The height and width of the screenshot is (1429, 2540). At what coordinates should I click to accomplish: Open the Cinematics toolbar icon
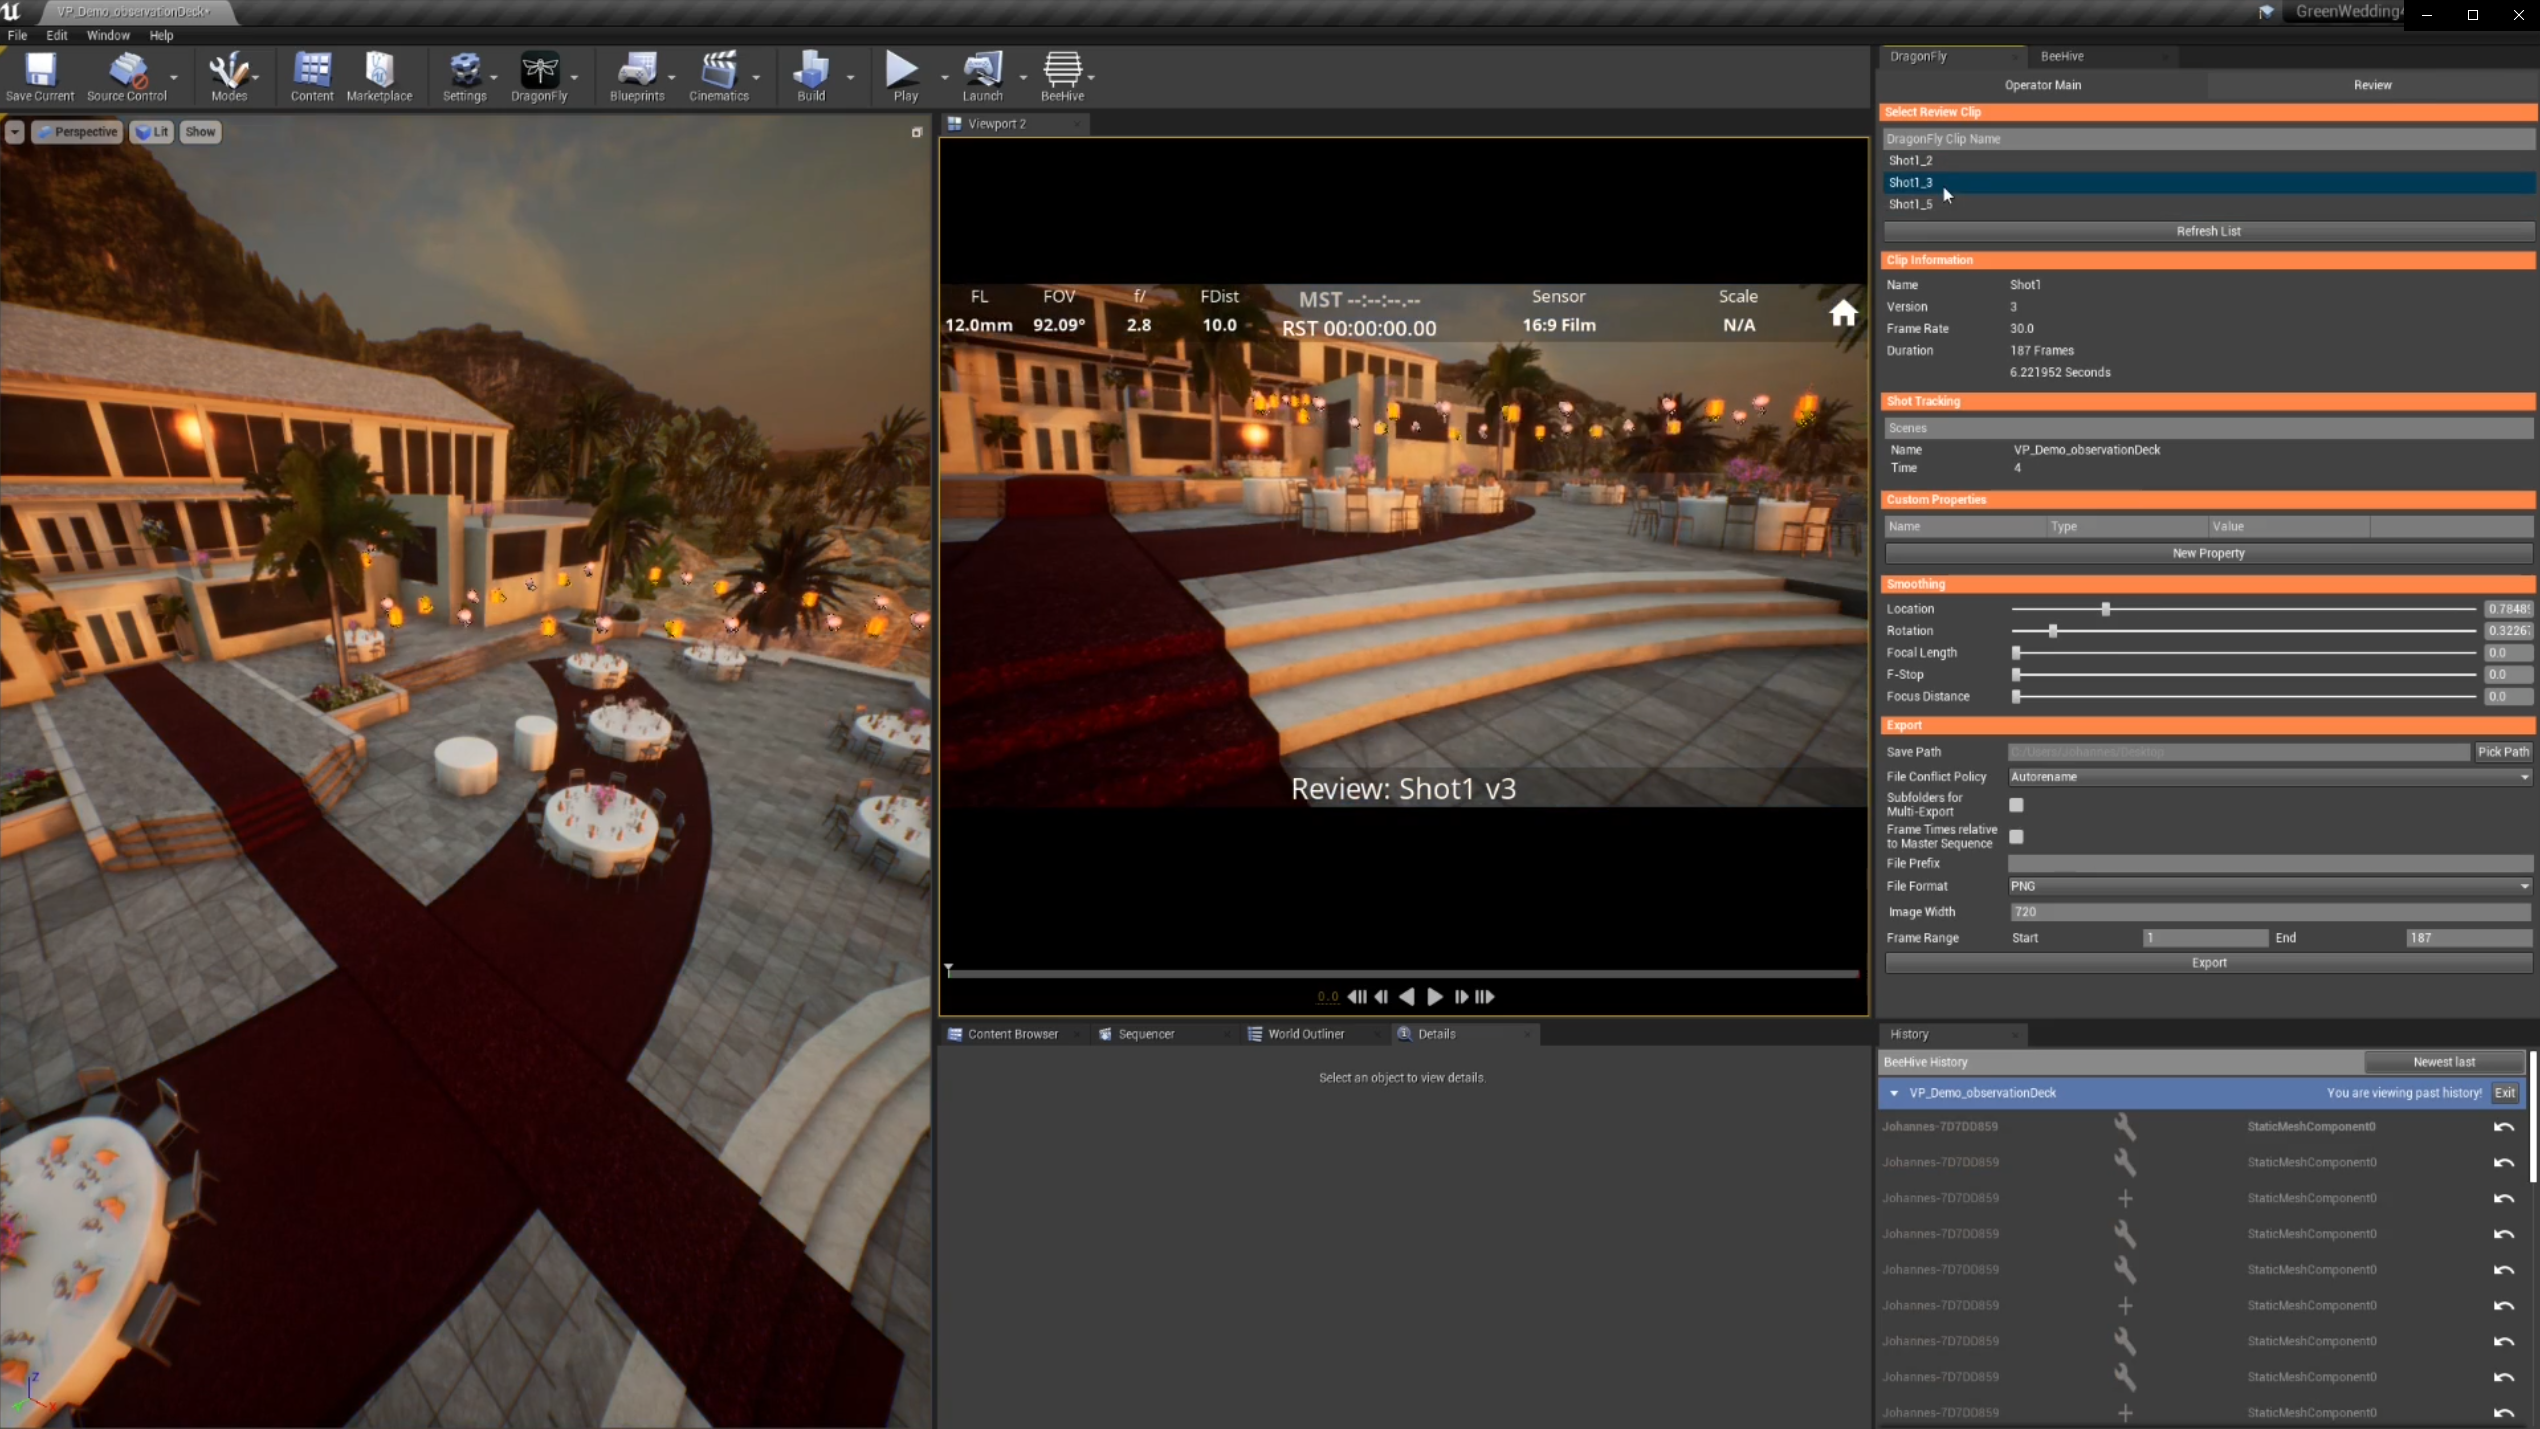(718, 76)
